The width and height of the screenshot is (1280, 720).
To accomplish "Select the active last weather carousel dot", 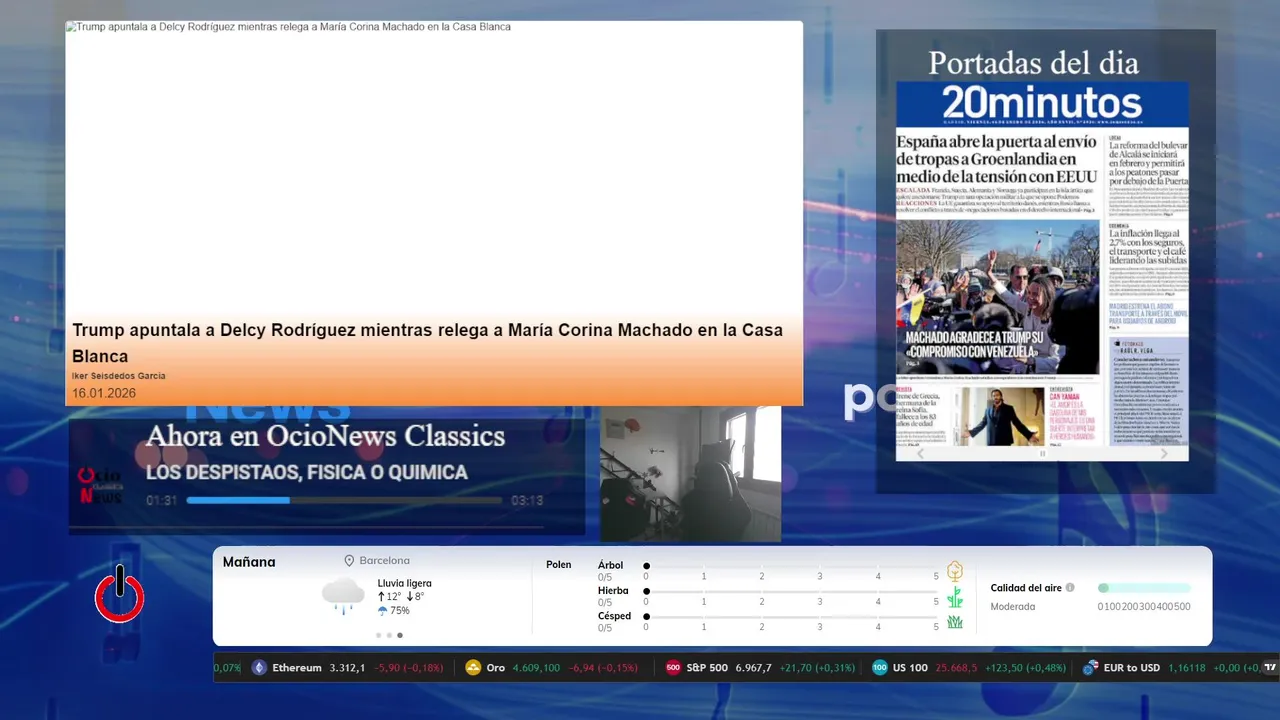I will point(400,635).
